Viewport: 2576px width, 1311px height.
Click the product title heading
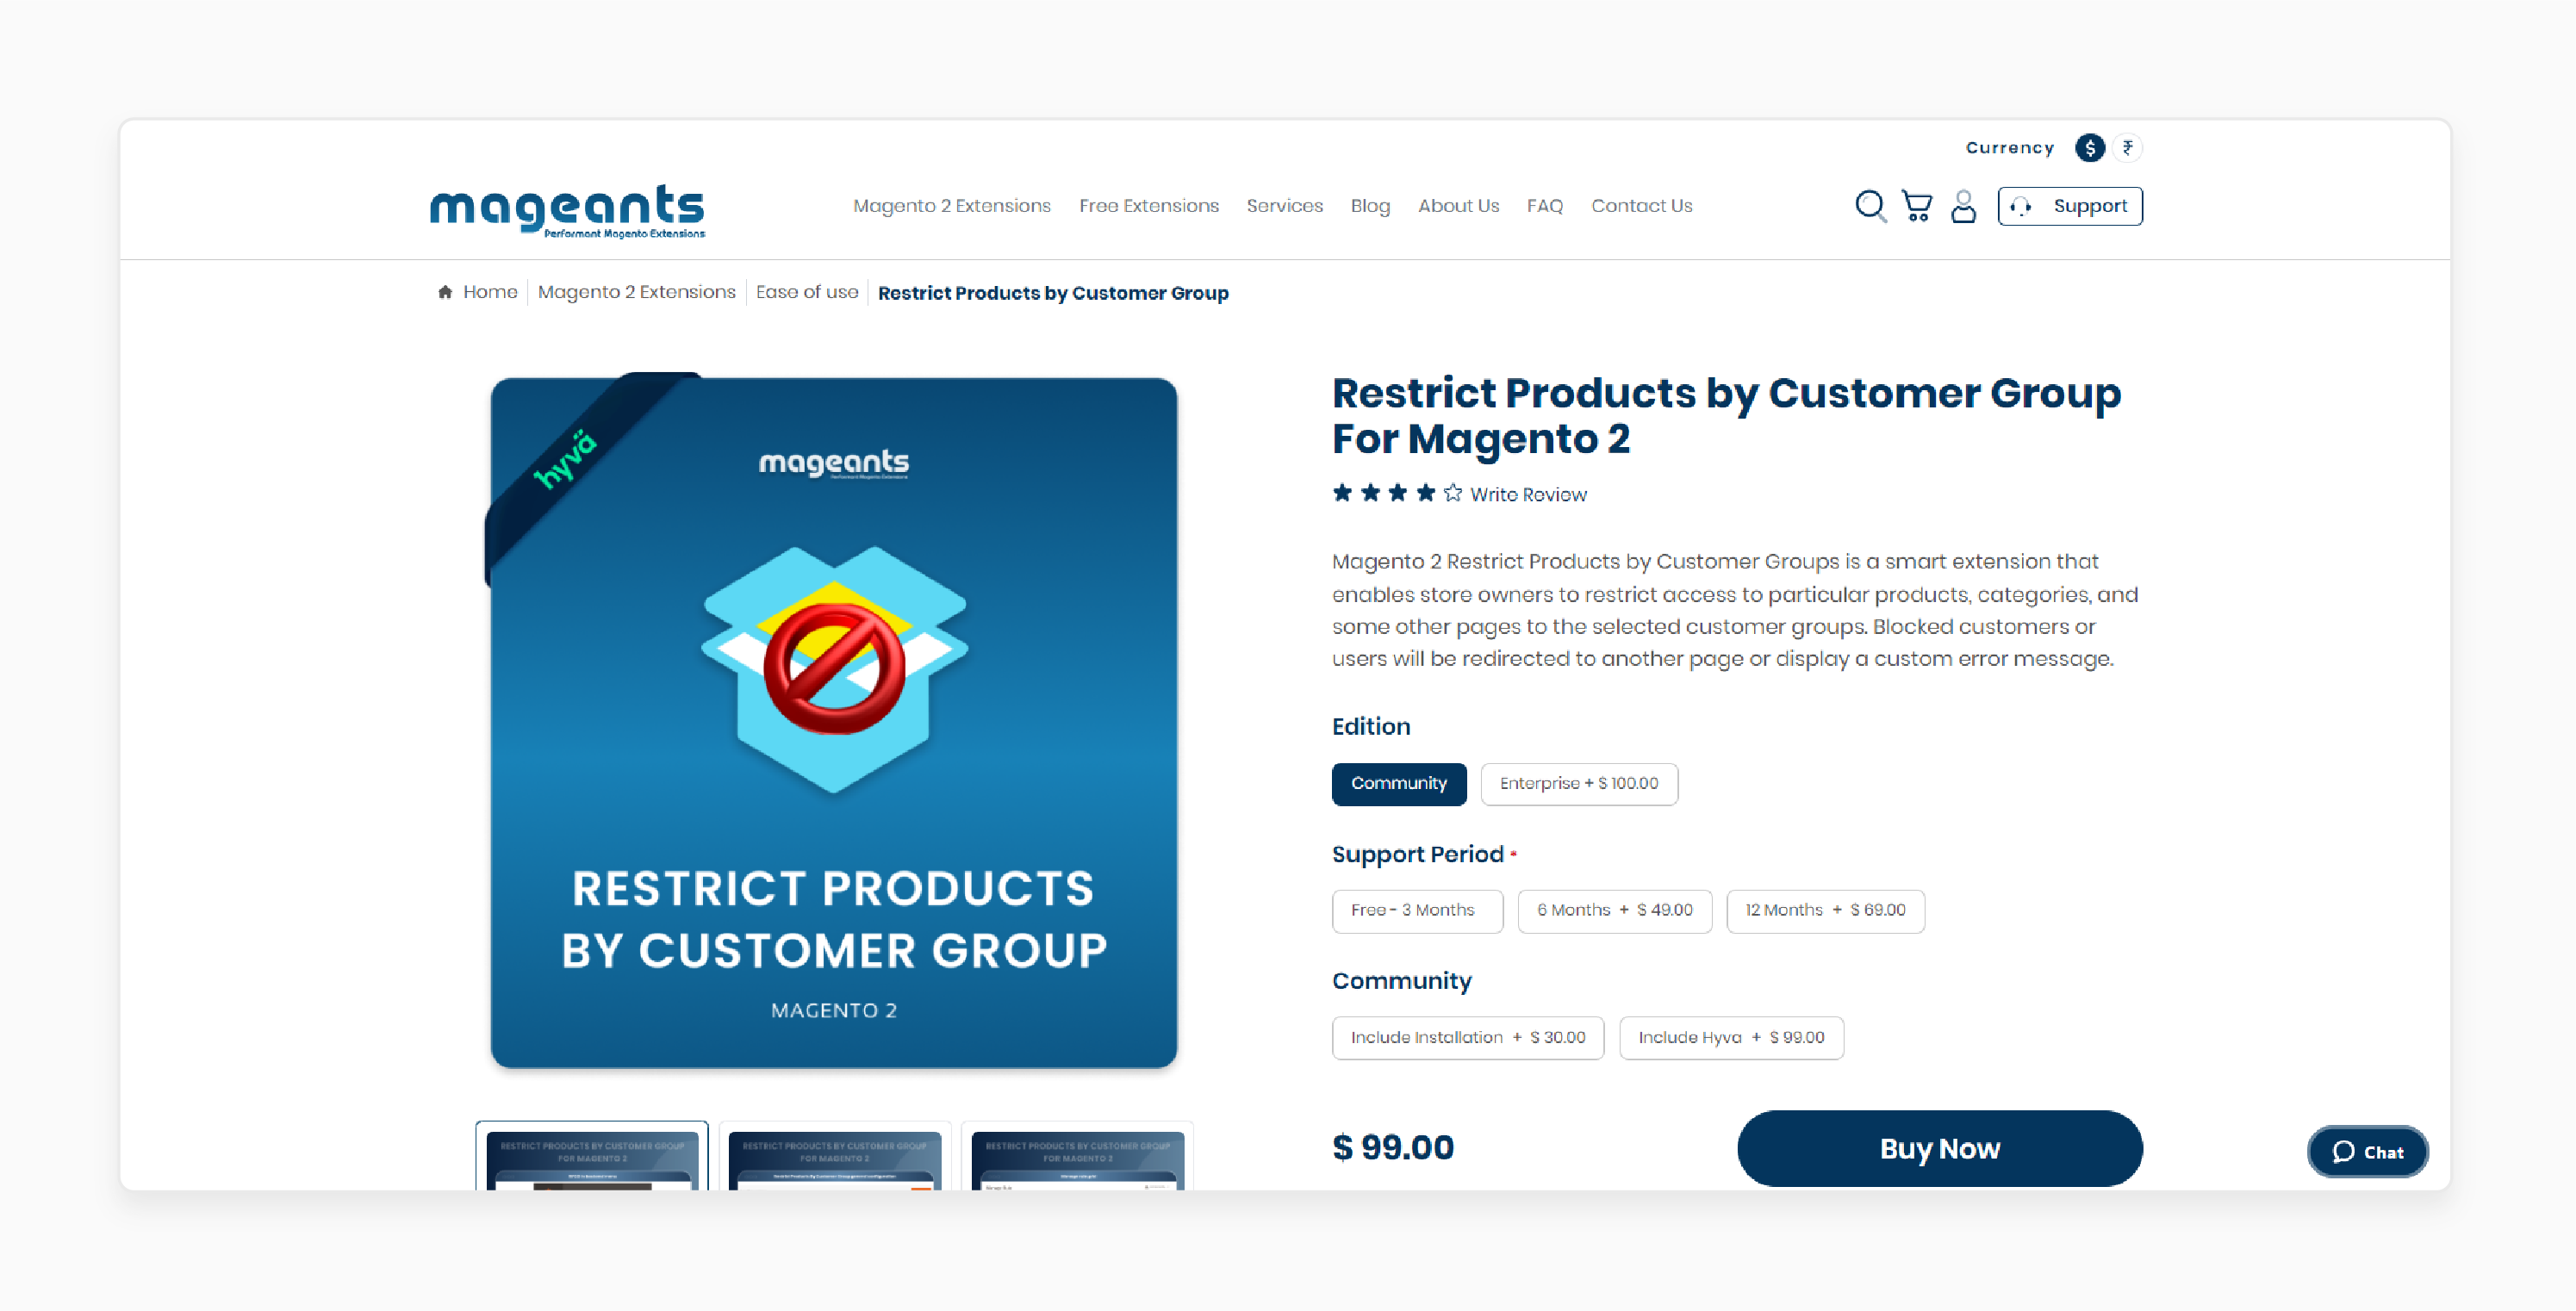1726,416
